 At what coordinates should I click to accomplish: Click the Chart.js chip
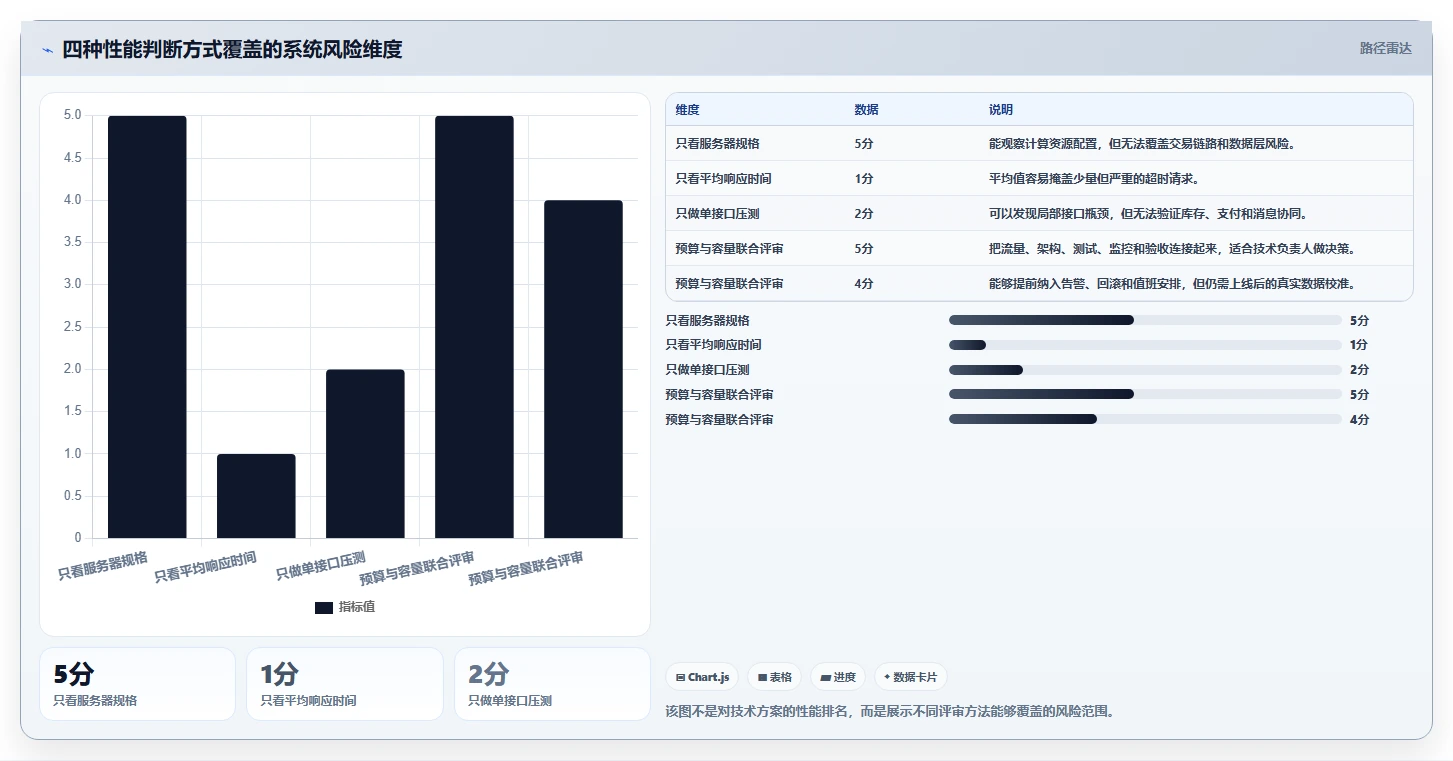pos(703,677)
